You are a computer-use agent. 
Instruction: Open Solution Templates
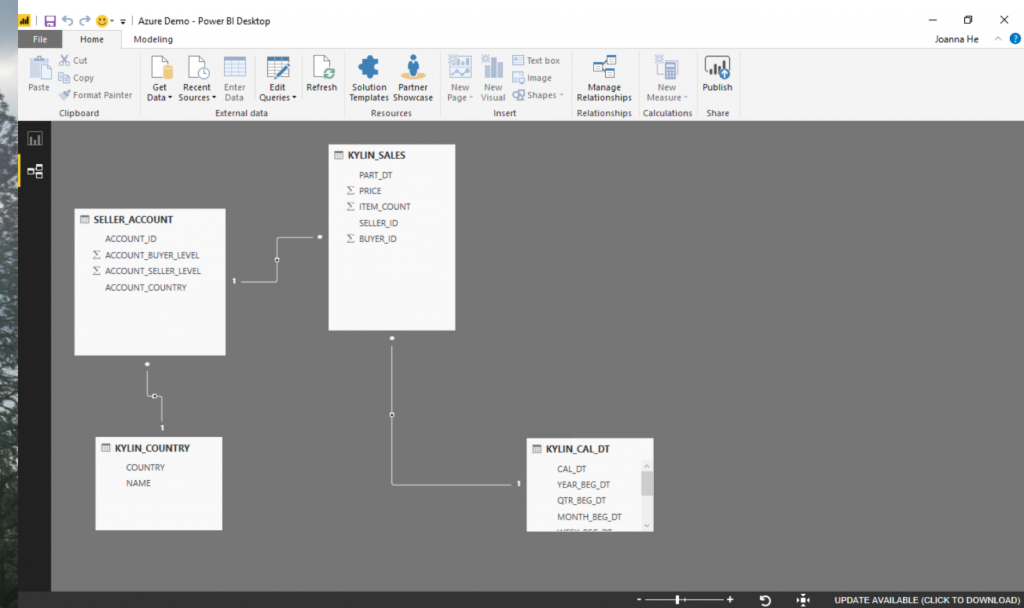point(369,78)
